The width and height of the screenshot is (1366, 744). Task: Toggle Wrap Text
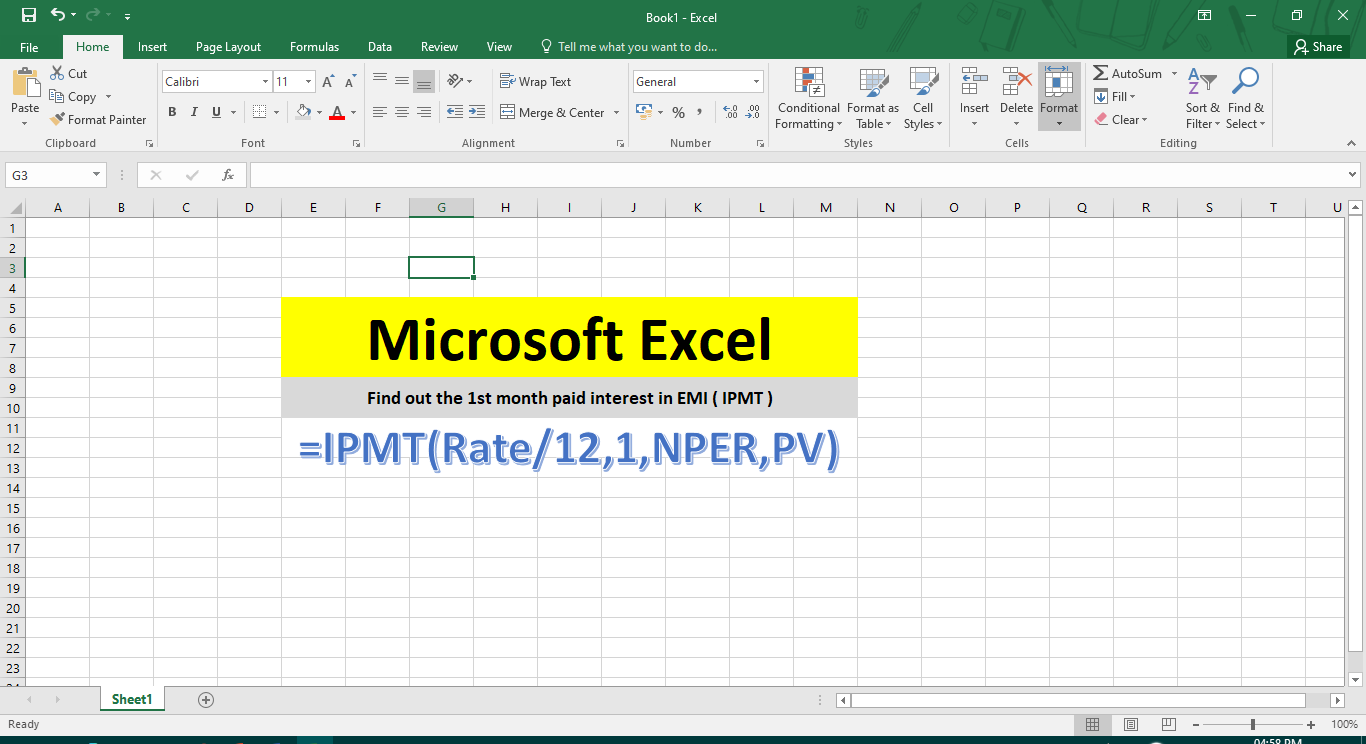pyautogui.click(x=535, y=82)
